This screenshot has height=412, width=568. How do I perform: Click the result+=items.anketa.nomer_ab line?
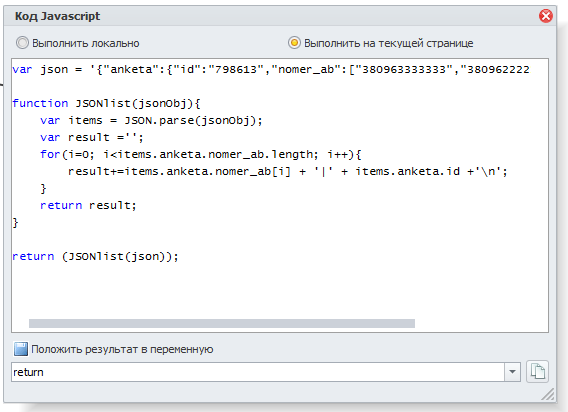point(288,171)
